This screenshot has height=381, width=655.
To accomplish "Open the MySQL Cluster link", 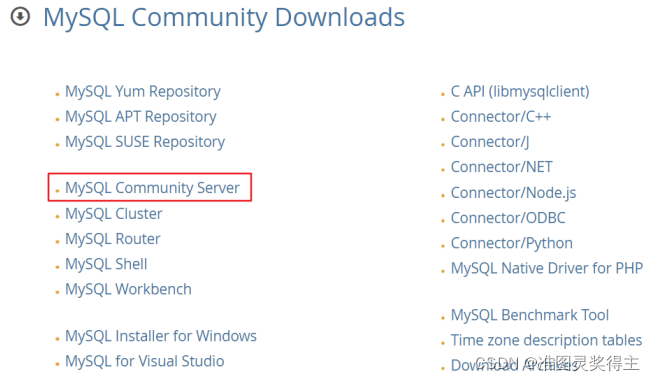I will point(114,214).
